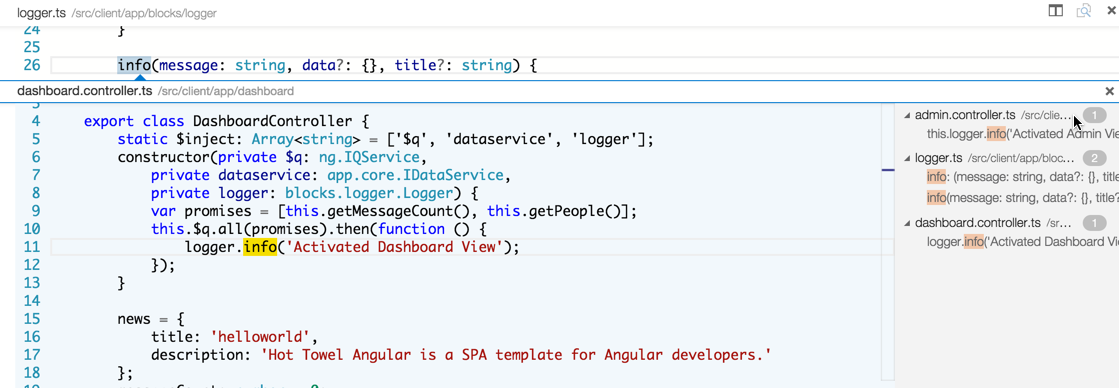Click the path /src/client/app/dashboard in peek header
This screenshot has width=1119, height=388.
[x=226, y=91]
